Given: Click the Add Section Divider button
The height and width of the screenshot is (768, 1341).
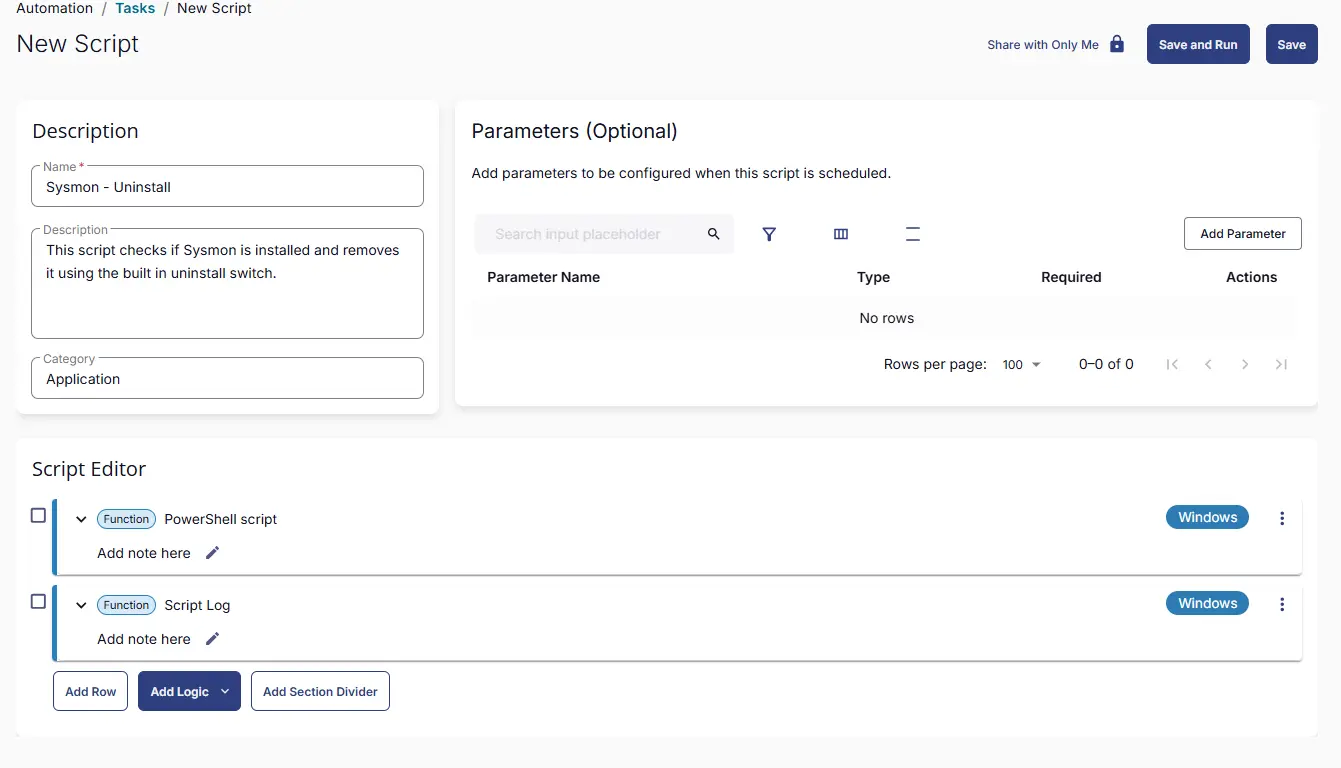Looking at the screenshot, I should point(320,691).
